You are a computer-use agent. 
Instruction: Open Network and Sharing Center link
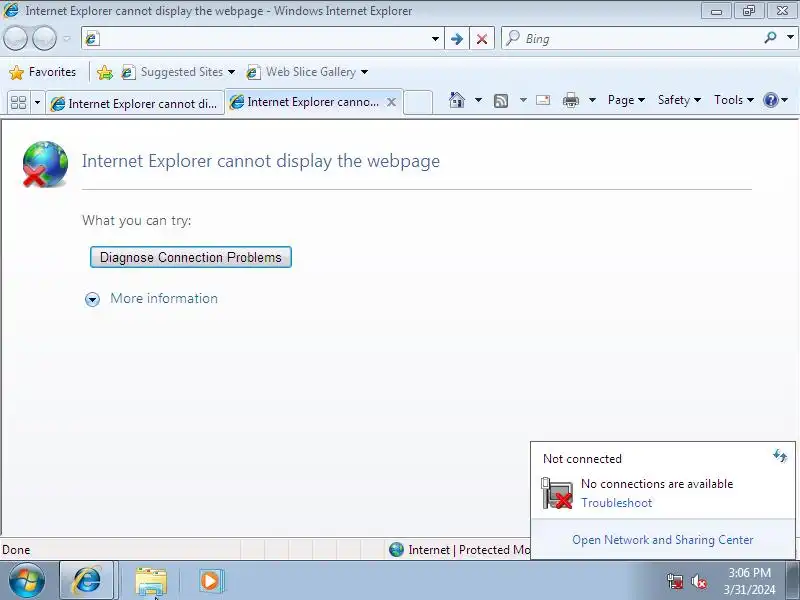coord(663,540)
